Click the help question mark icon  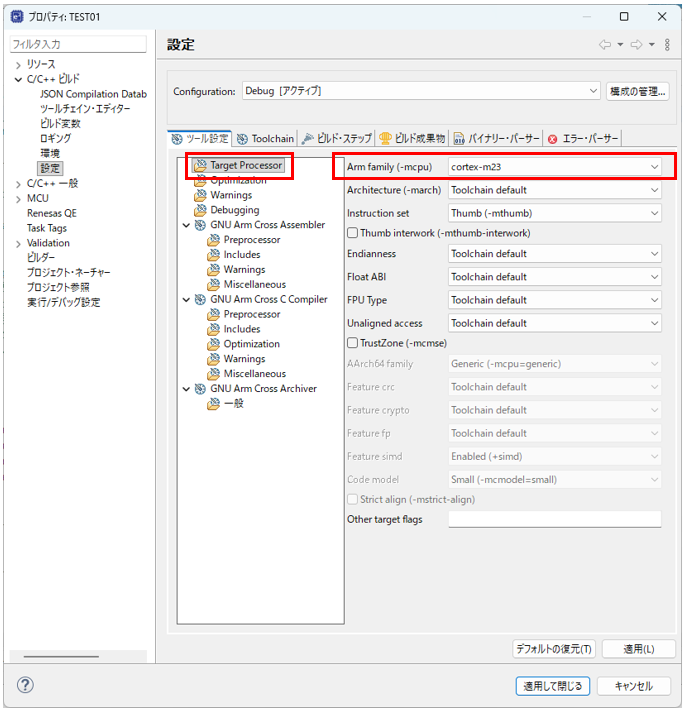tap(26, 685)
